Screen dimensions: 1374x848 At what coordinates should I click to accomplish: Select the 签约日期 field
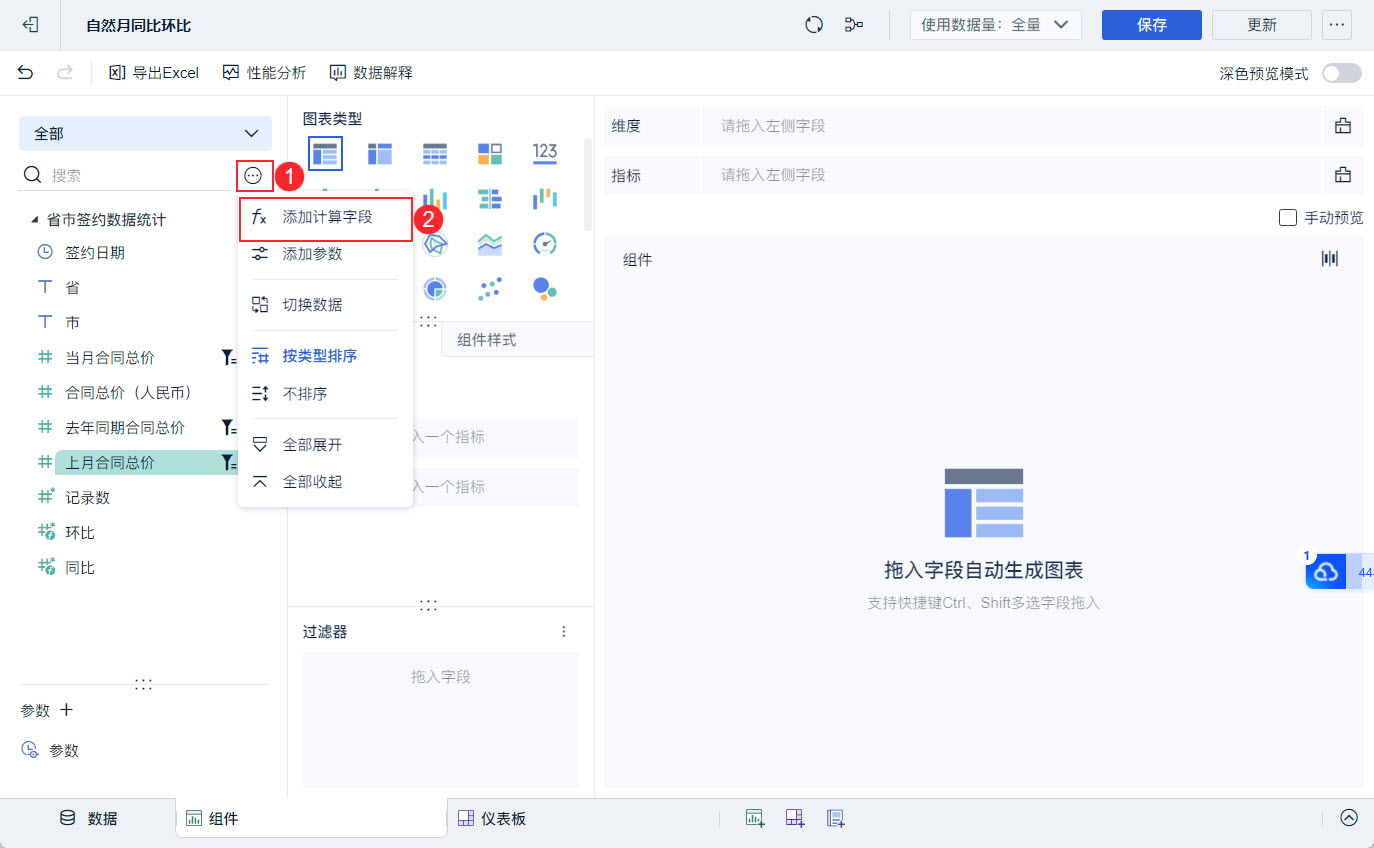click(x=95, y=253)
